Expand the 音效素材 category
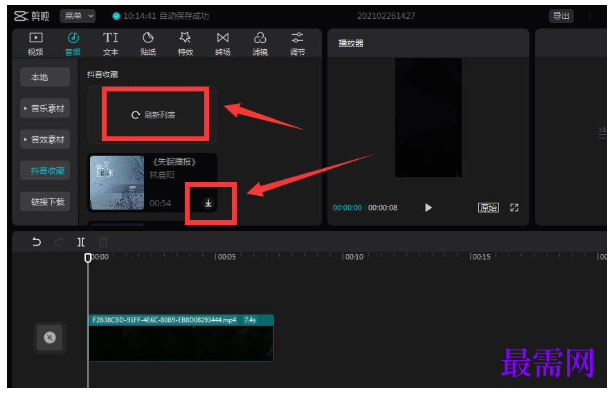 click(x=45, y=139)
